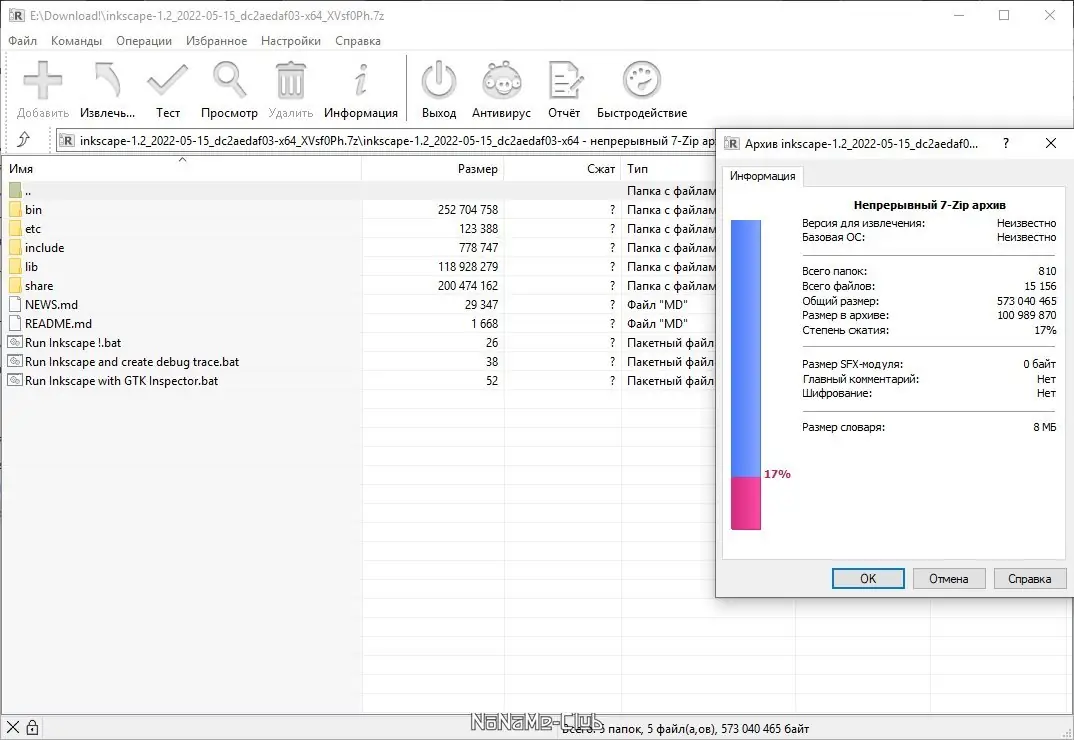Click the include folder icon
This screenshot has width=1074, height=740.
(15, 248)
